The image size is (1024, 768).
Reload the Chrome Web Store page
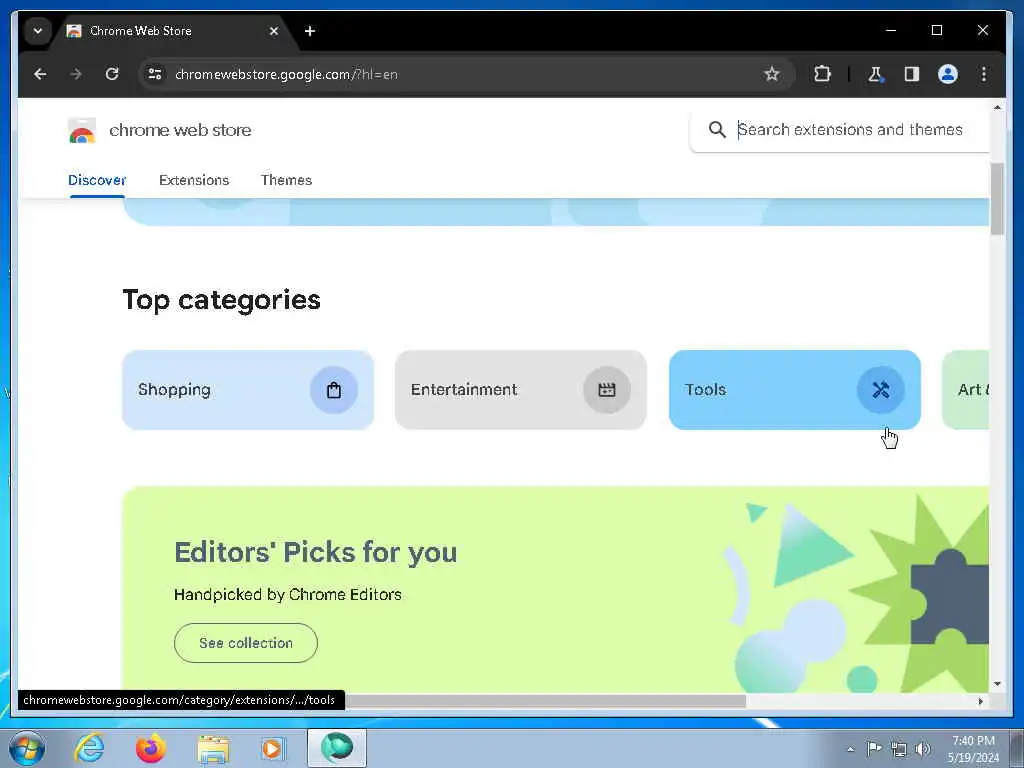[x=112, y=74]
